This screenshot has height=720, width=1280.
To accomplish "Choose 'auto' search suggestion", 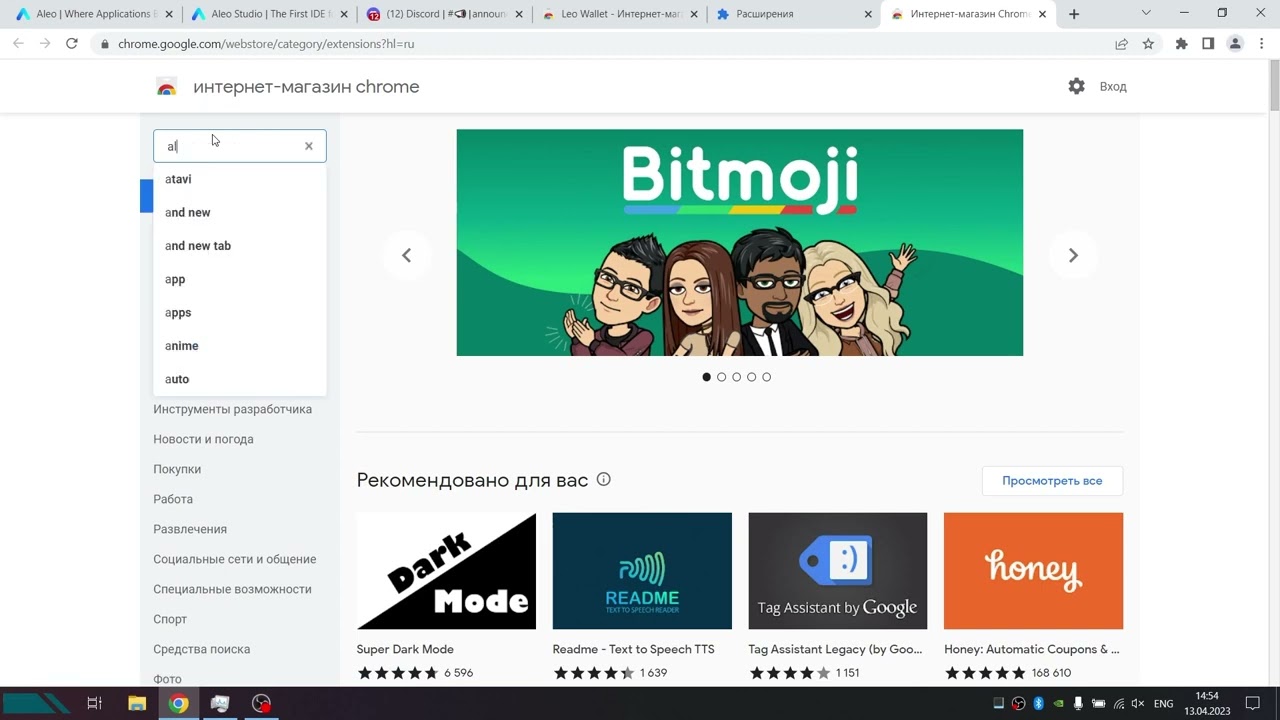I will coord(240,379).
